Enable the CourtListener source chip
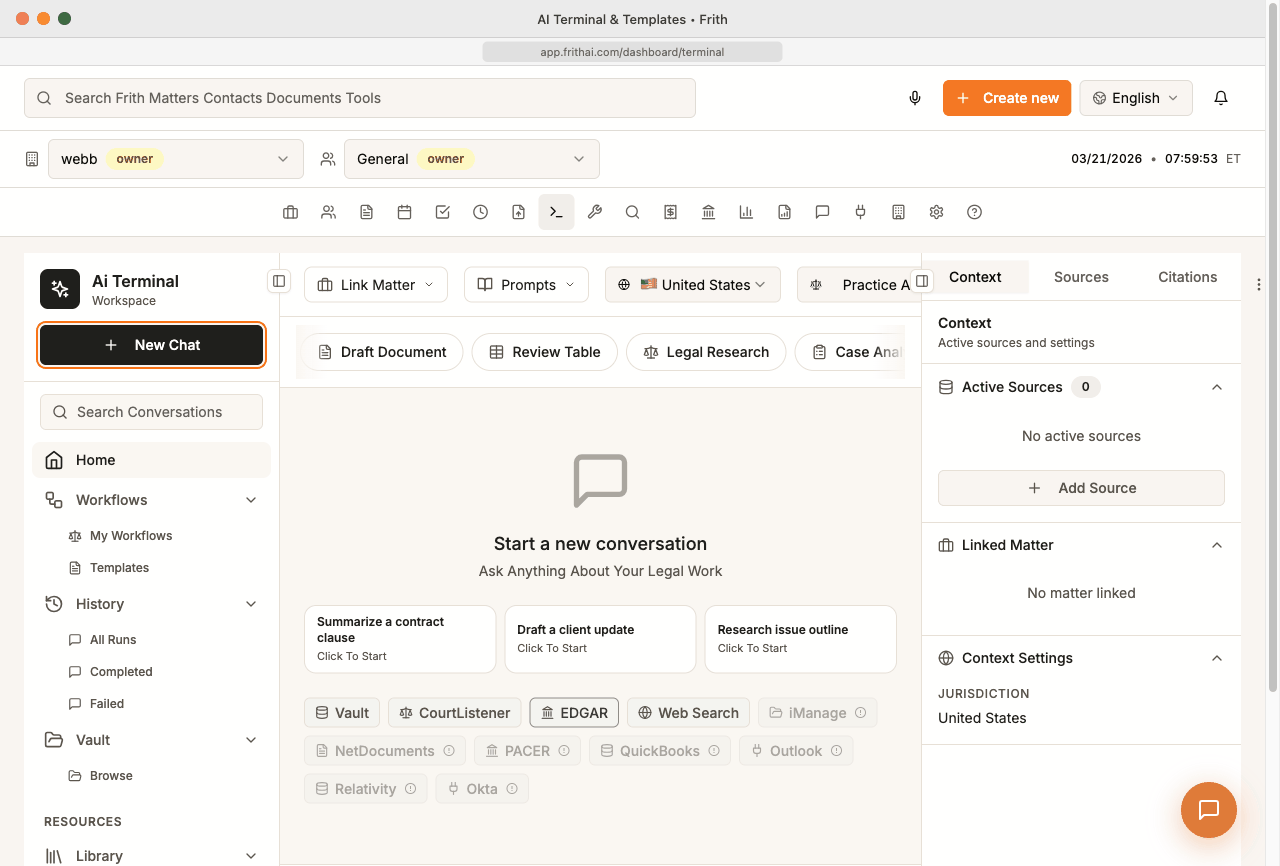 point(454,713)
